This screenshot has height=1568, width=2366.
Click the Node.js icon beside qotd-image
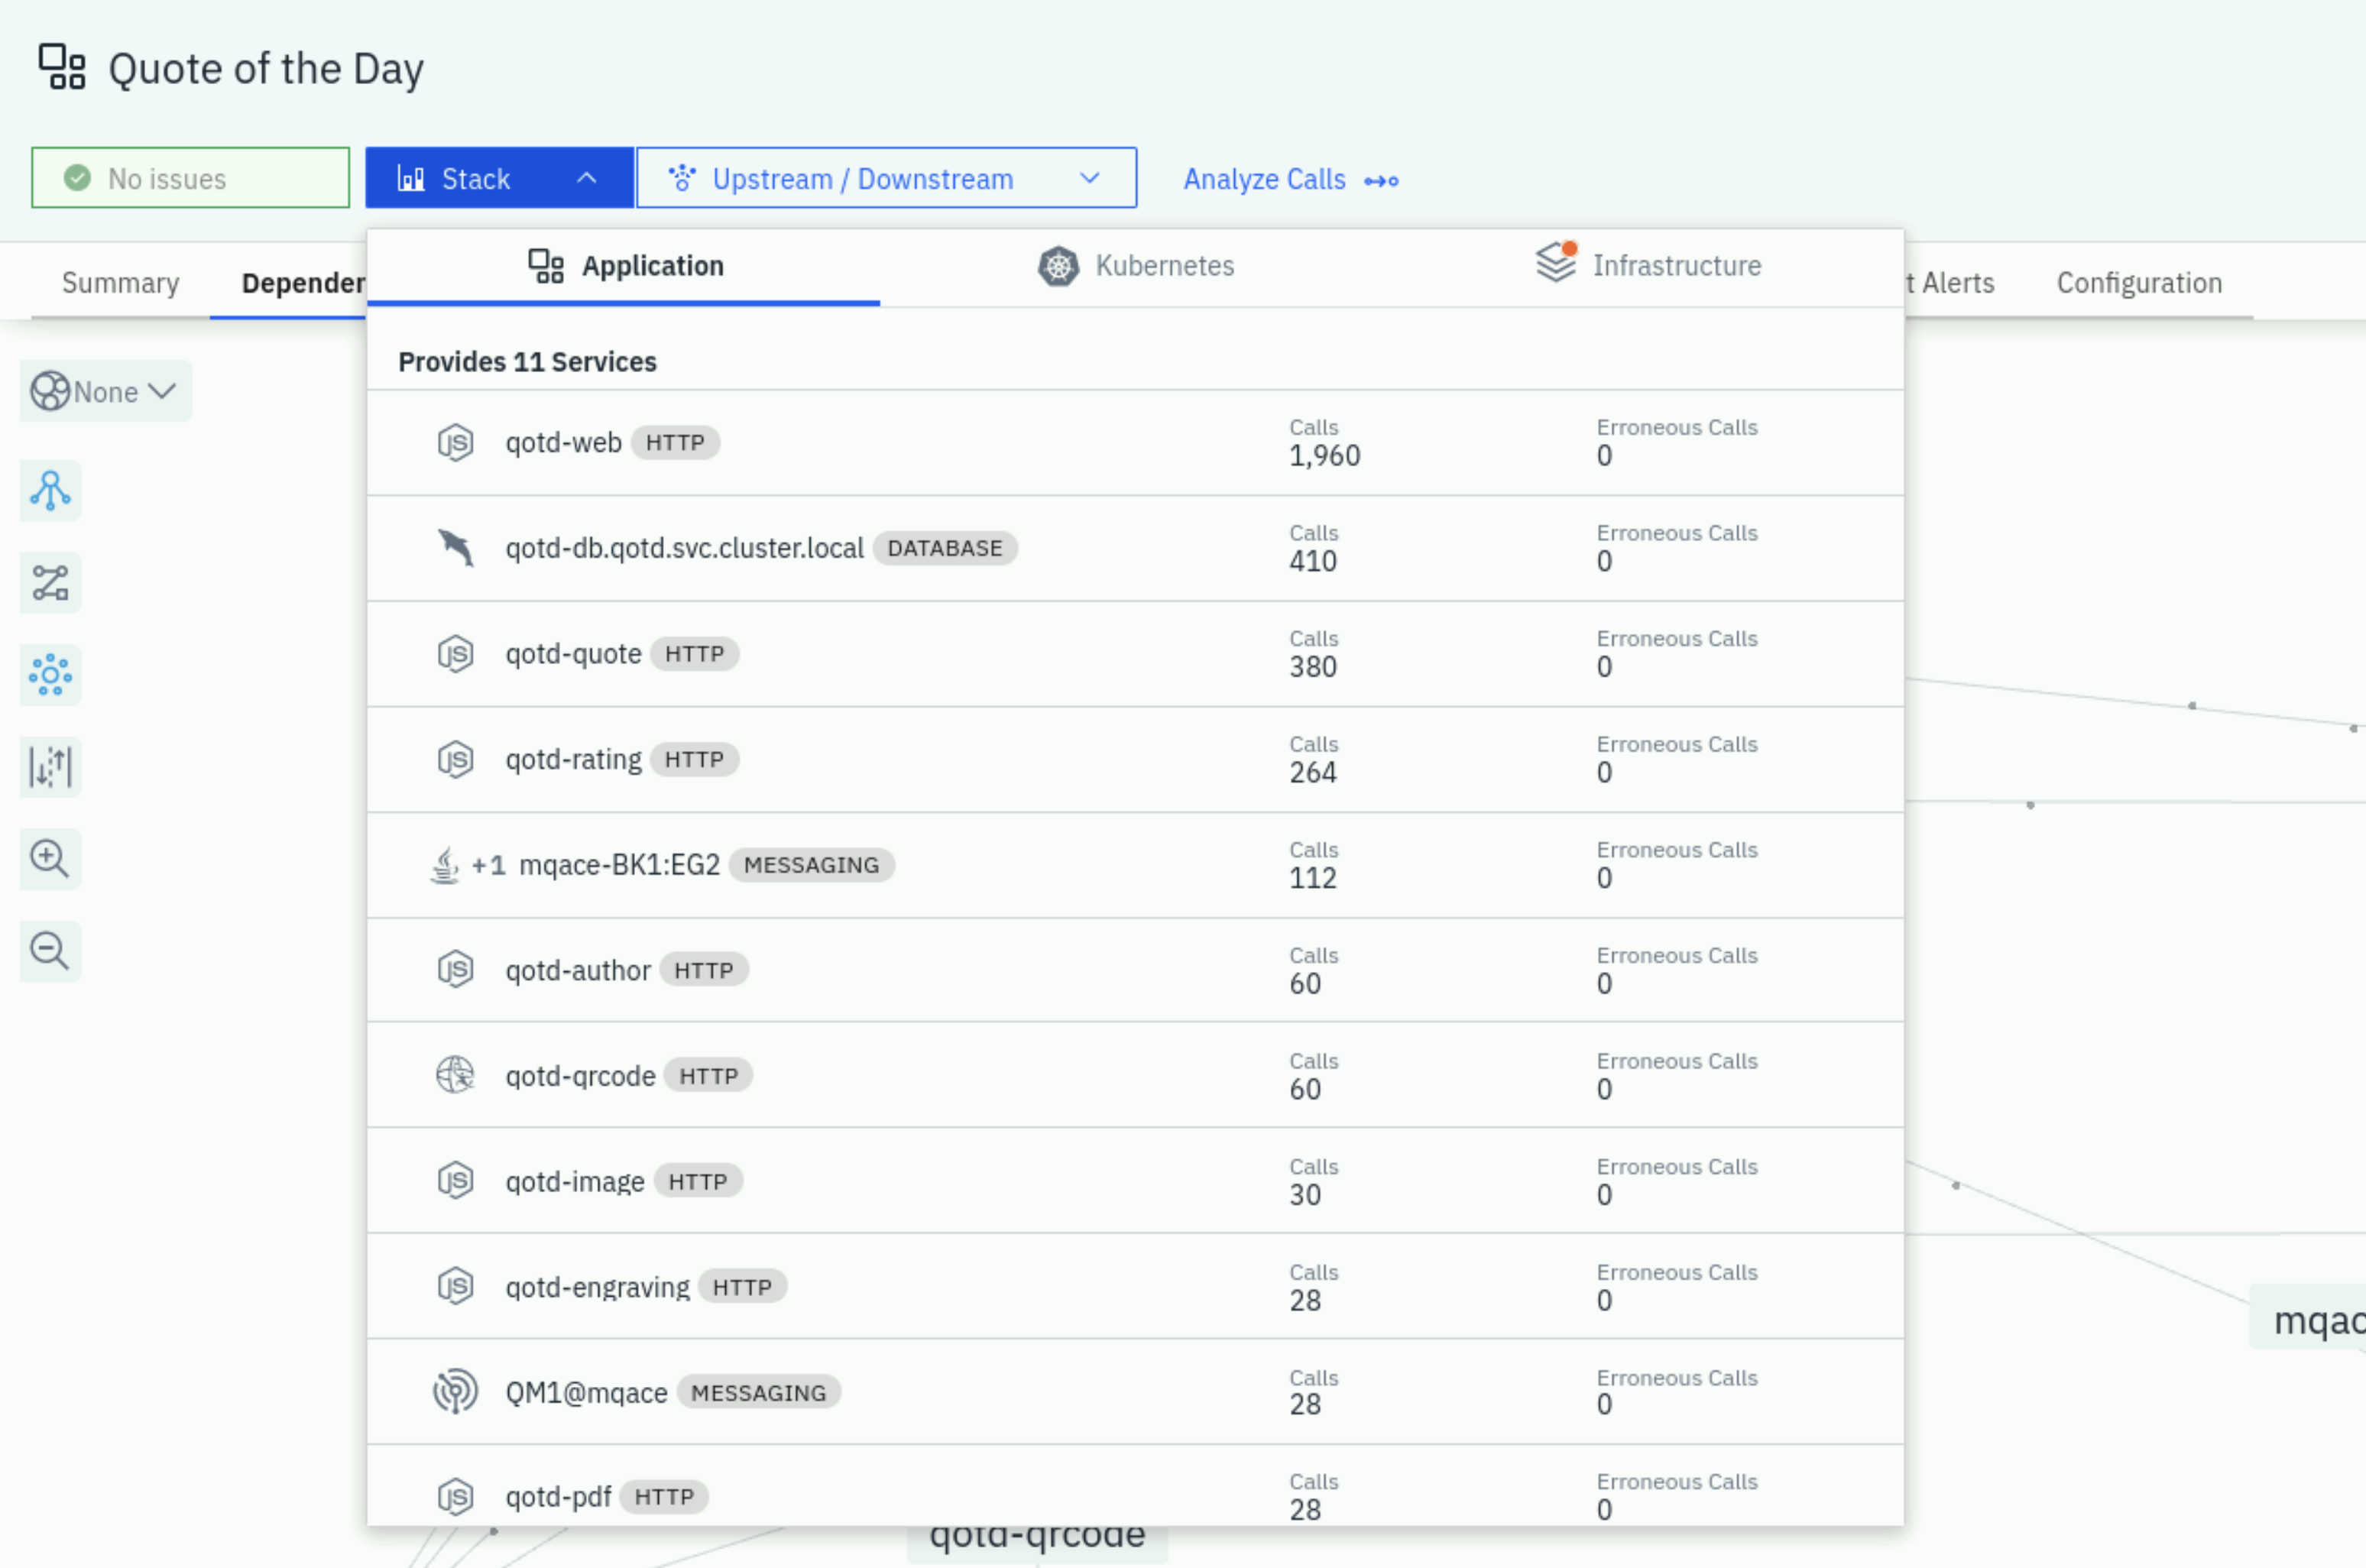455,1181
